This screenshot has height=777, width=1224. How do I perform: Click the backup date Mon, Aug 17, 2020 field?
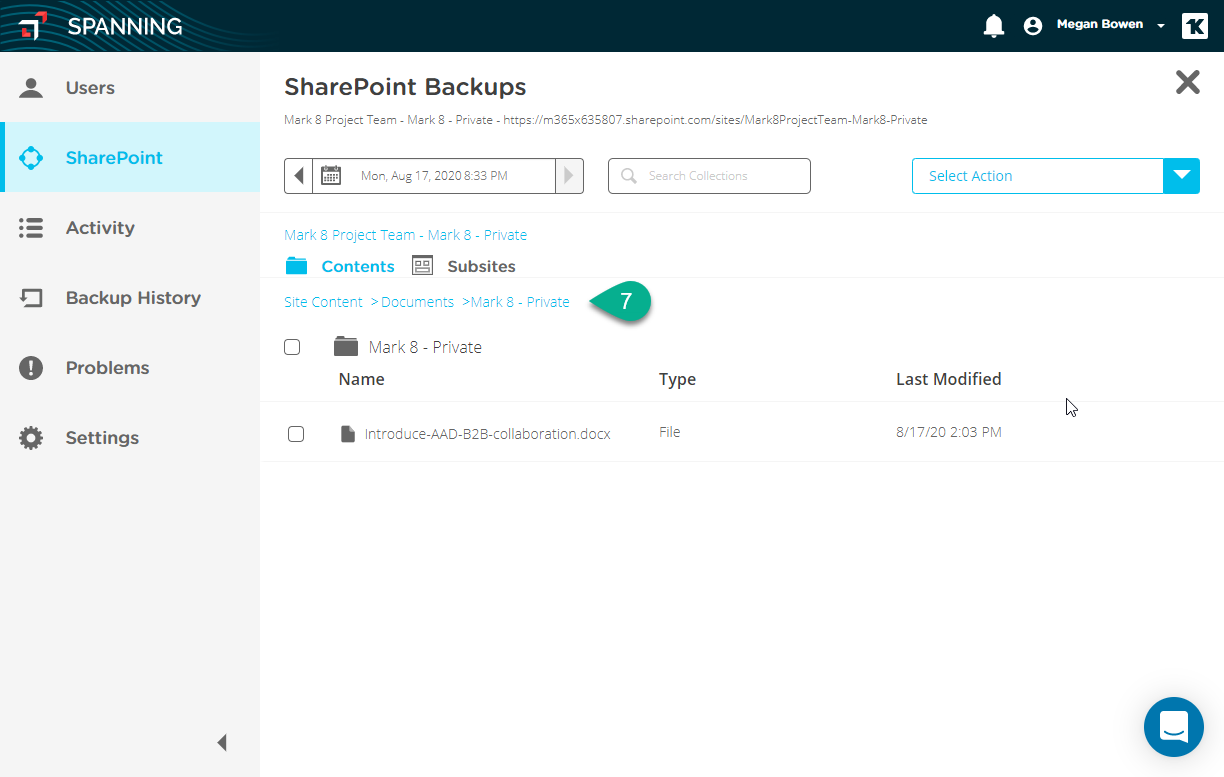[434, 176]
